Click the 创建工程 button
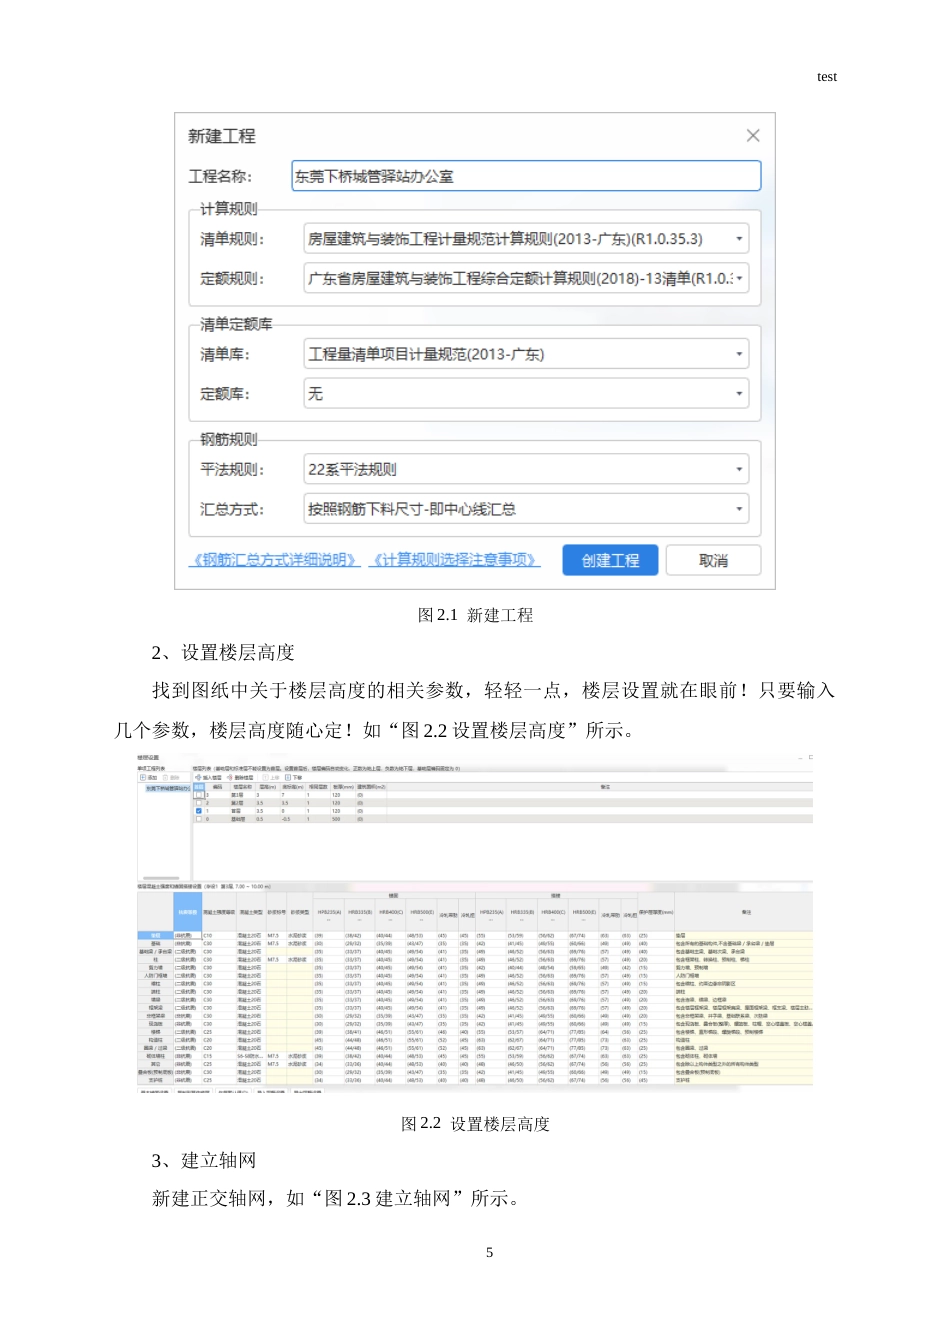Viewport: 950px width, 1344px height. (610, 560)
